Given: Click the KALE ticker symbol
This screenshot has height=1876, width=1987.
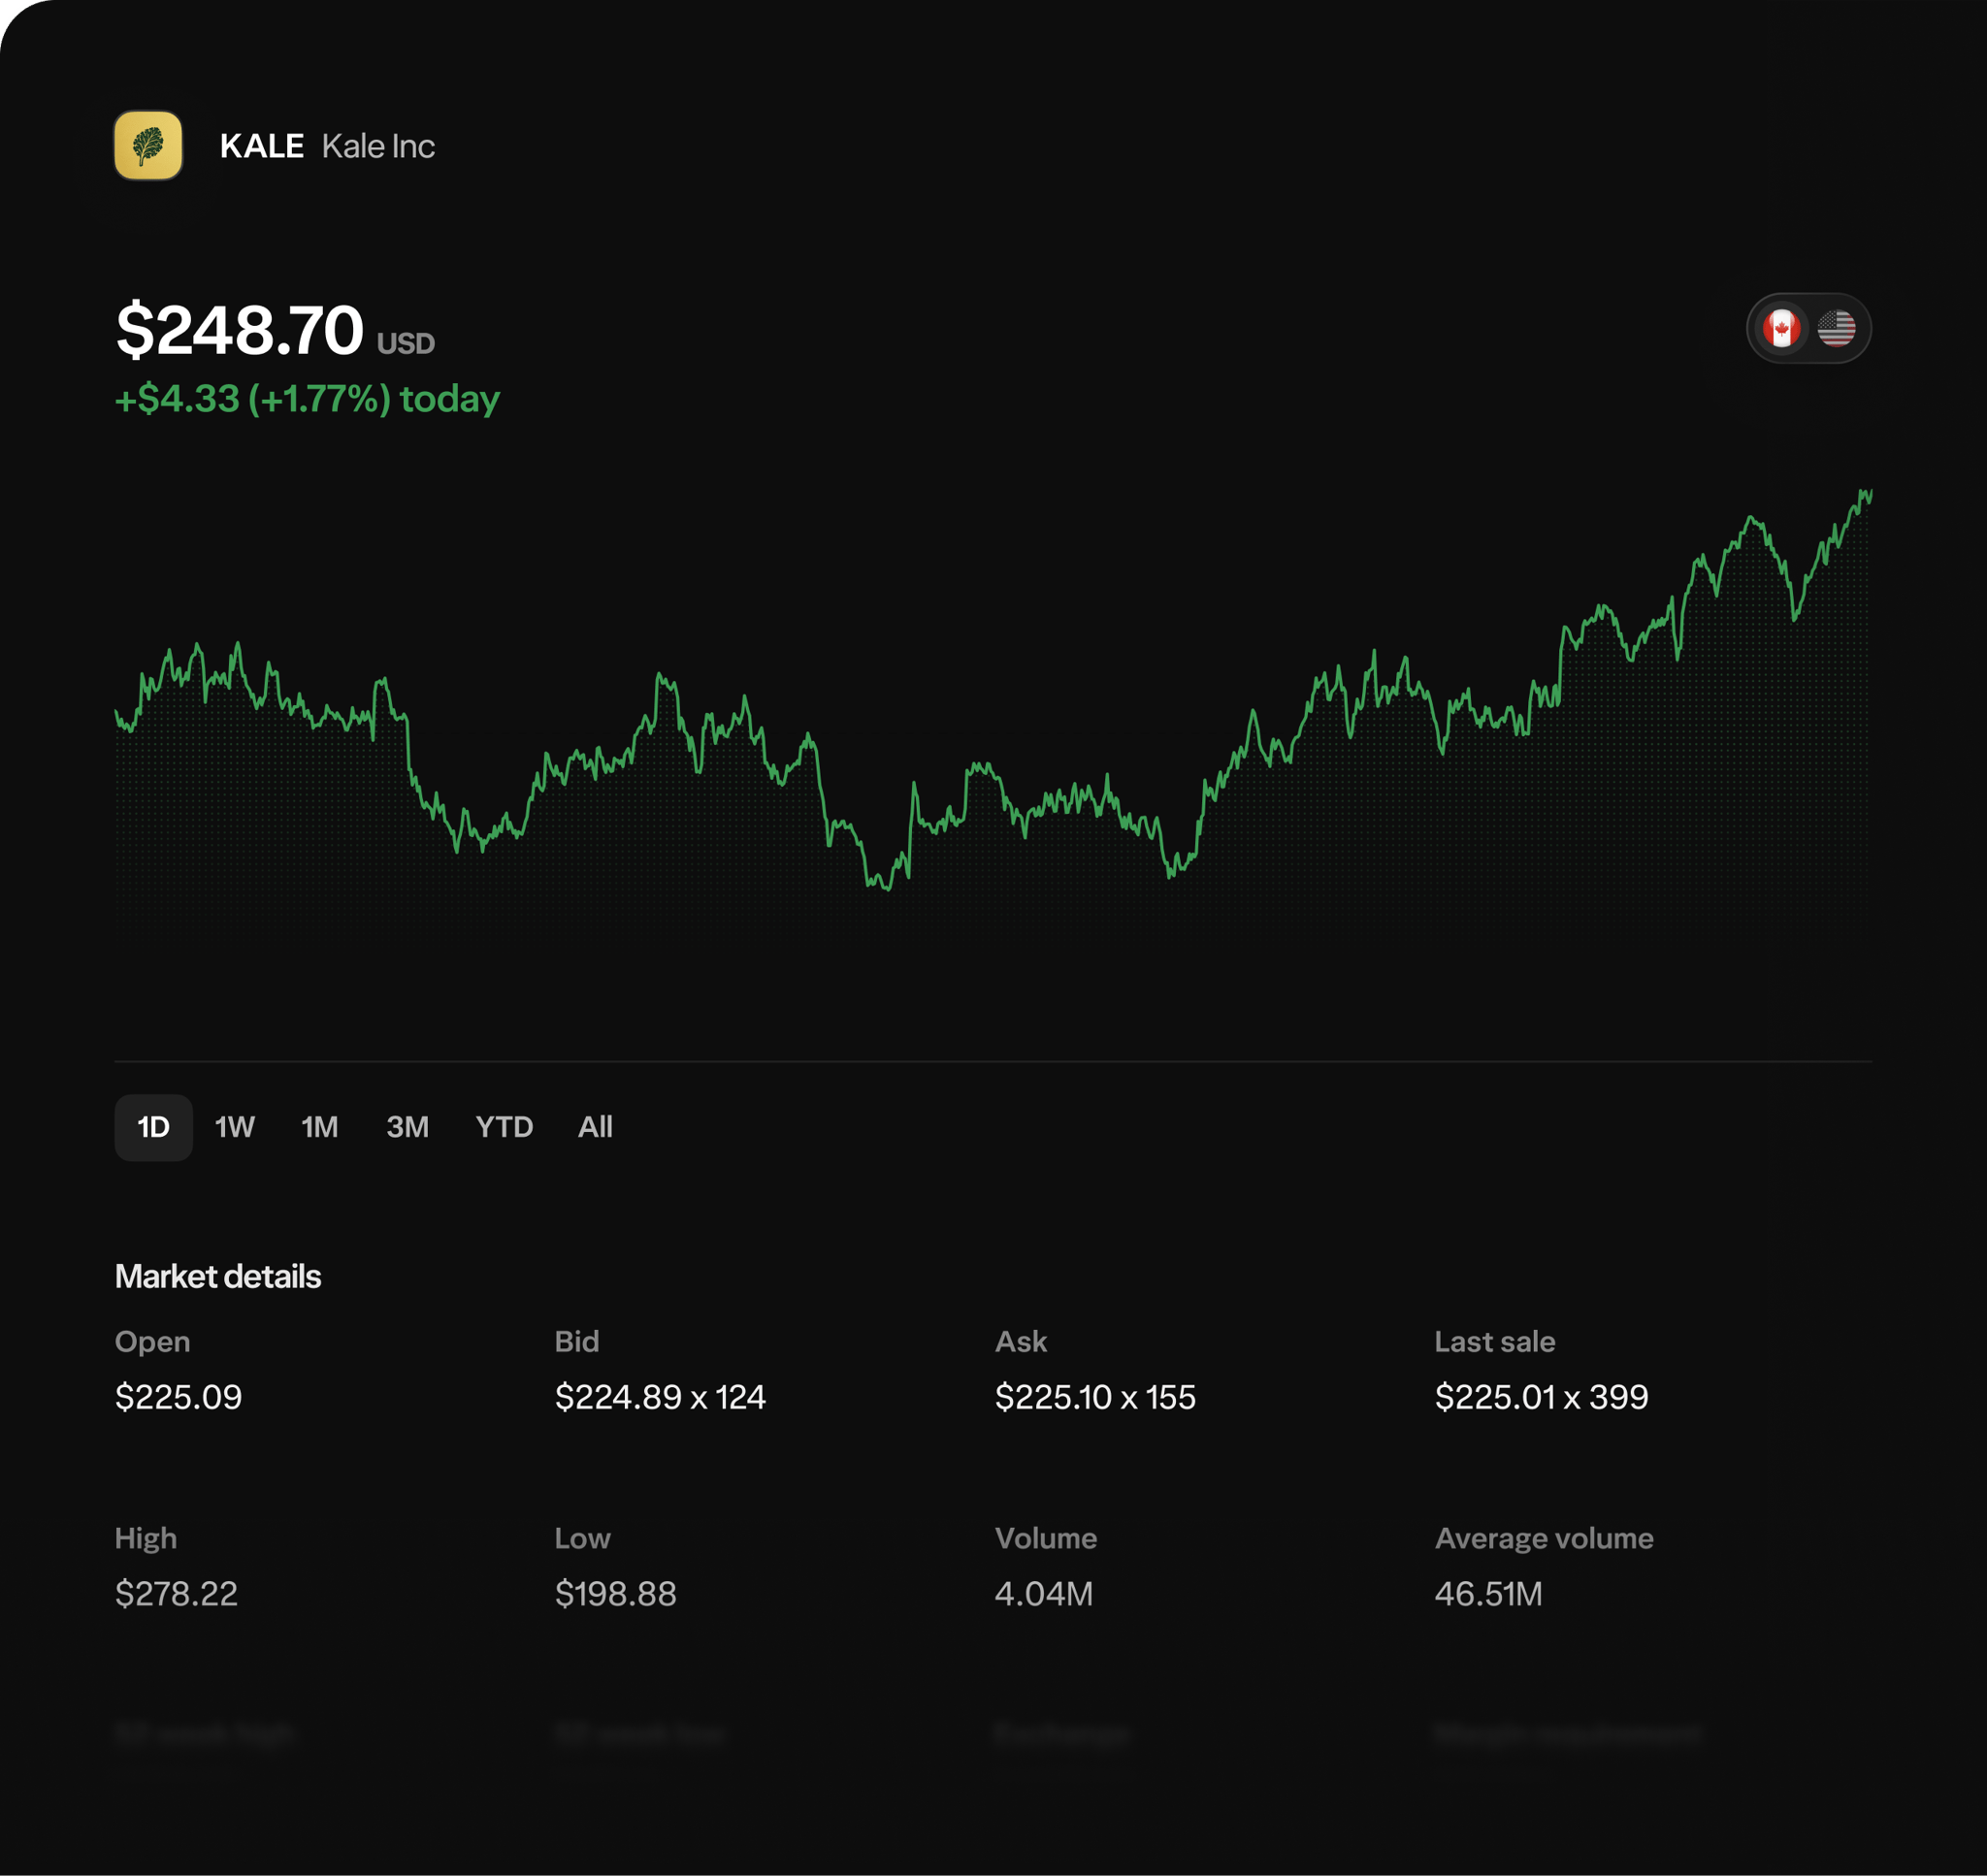Looking at the screenshot, I should [x=261, y=146].
